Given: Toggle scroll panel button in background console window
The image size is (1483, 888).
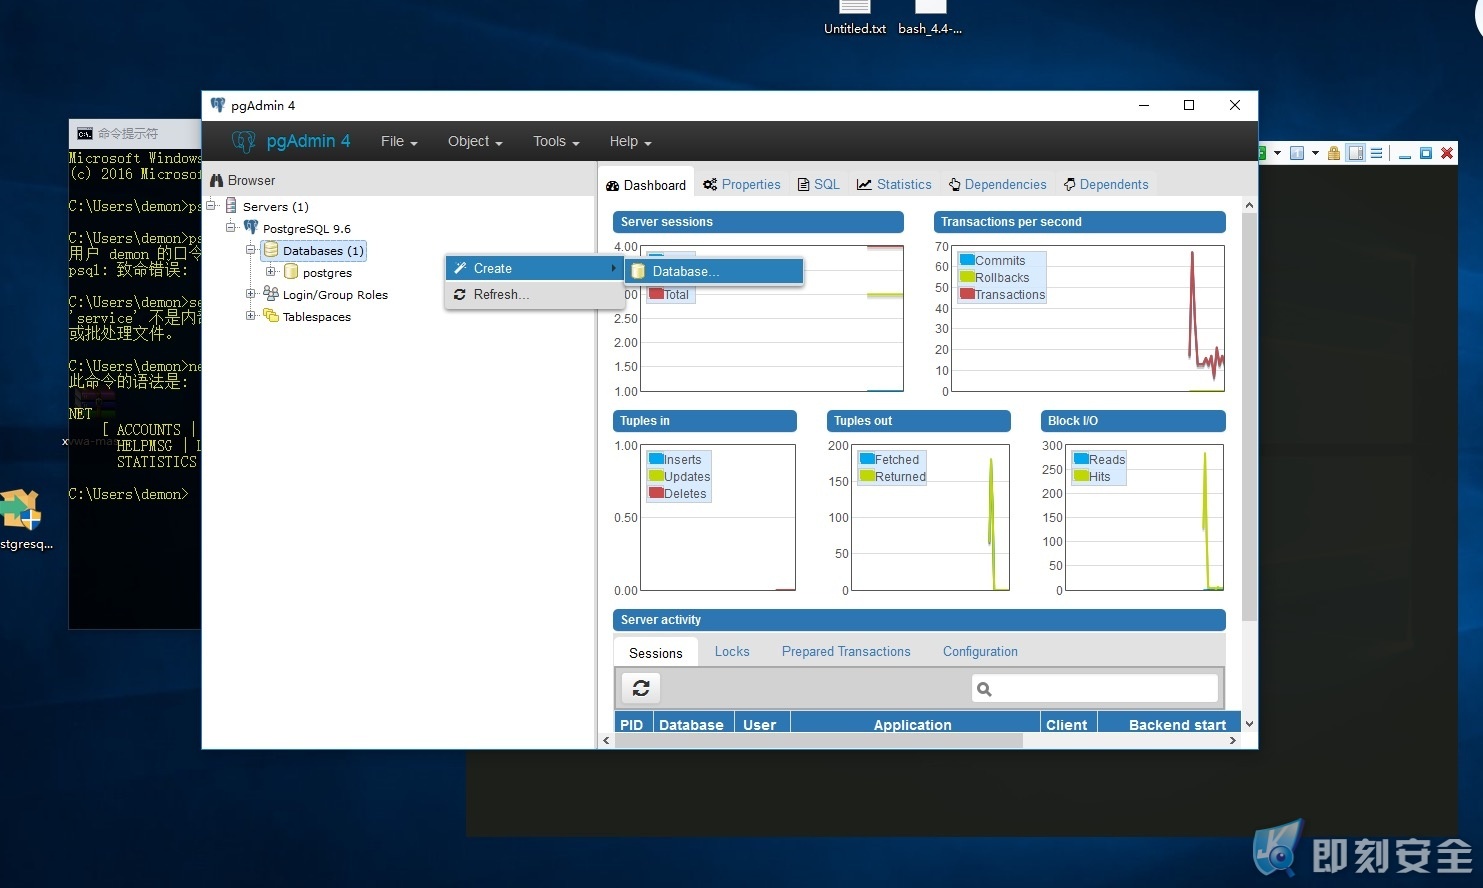Looking at the screenshot, I should (1356, 153).
